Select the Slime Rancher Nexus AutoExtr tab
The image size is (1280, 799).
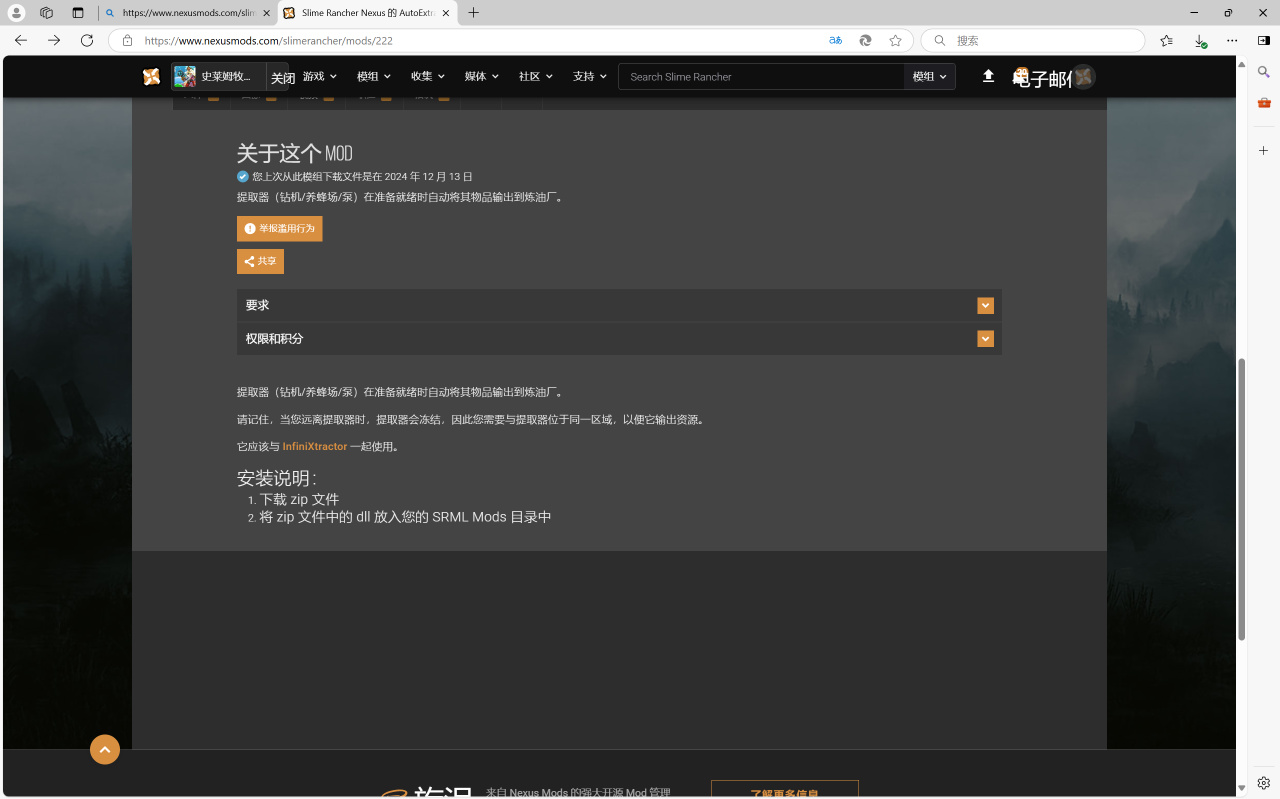click(x=366, y=13)
